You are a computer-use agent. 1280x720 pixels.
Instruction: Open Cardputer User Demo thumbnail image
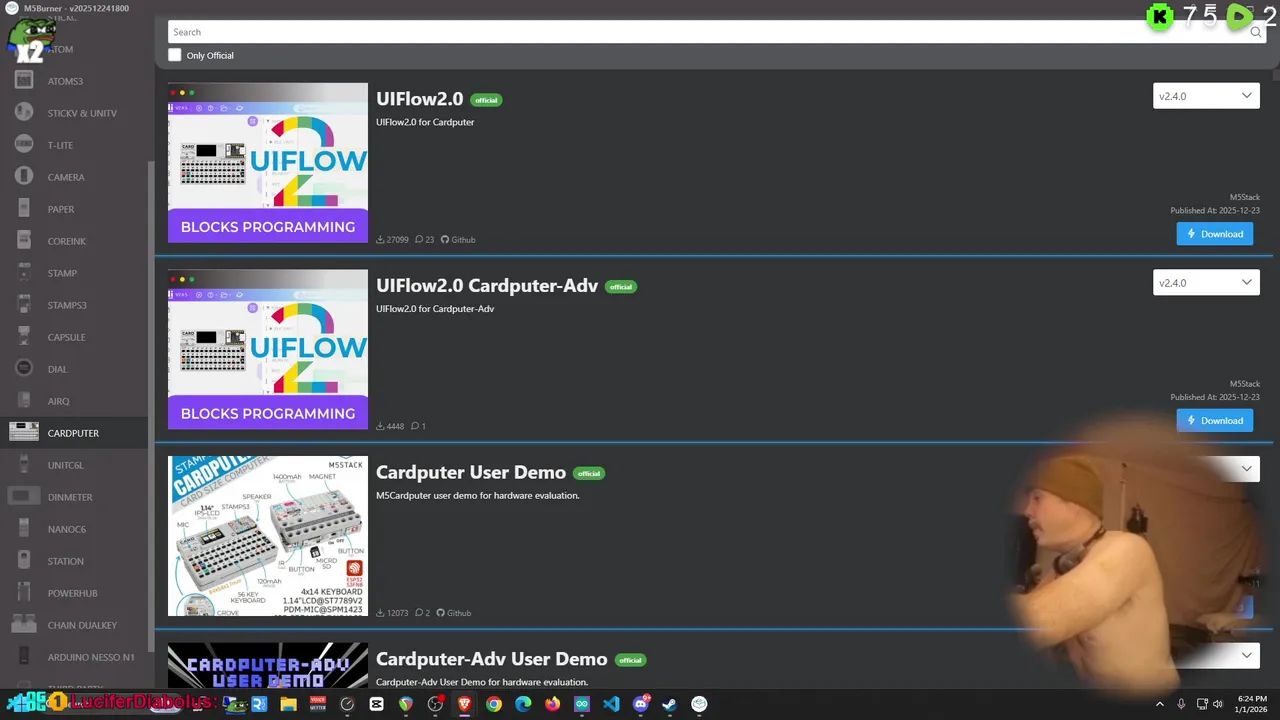pyautogui.click(x=268, y=536)
